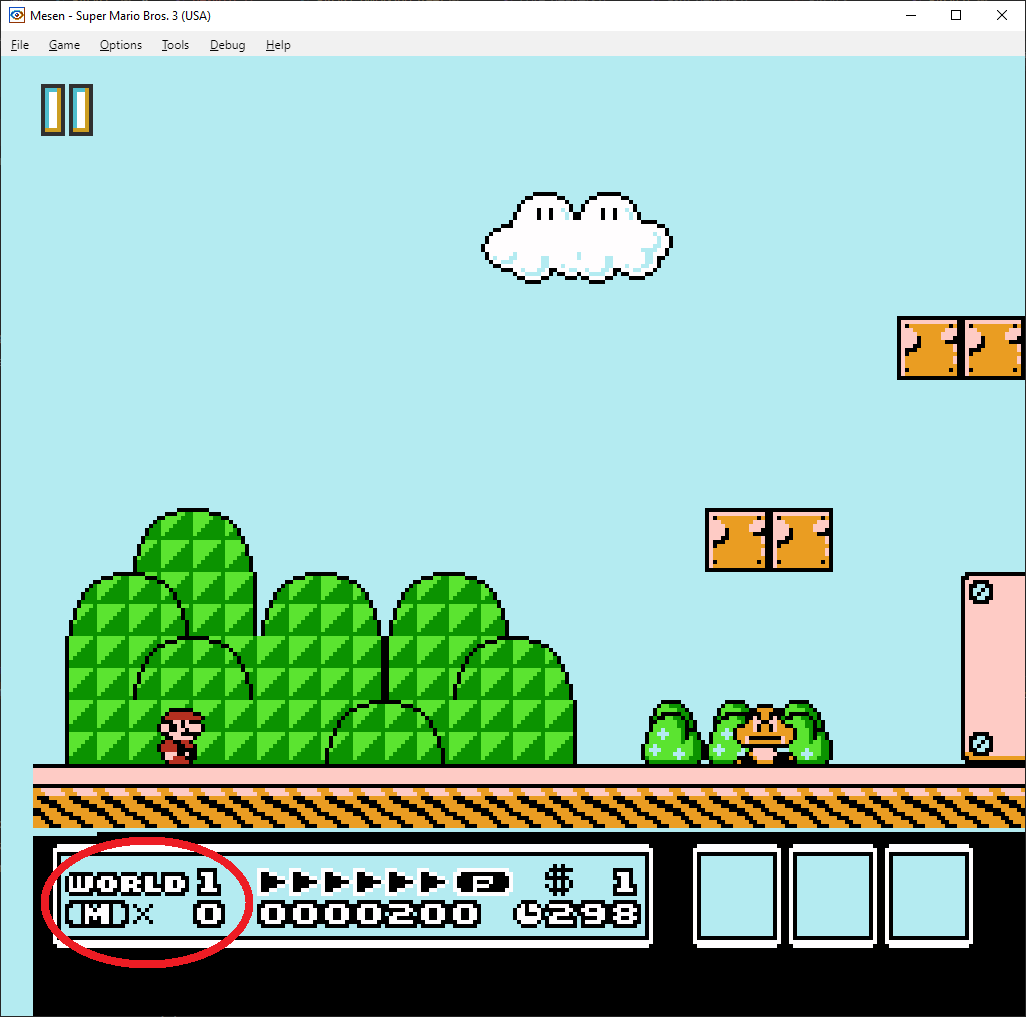Open the Help menu

pos(278,45)
